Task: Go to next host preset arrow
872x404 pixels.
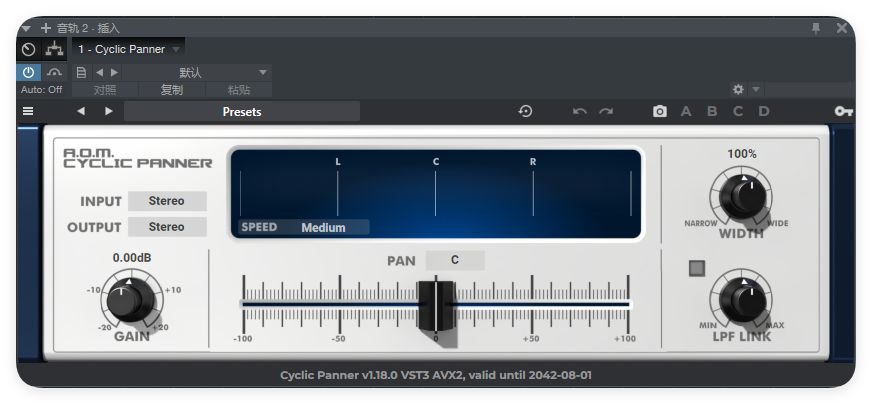Action: click(x=114, y=72)
